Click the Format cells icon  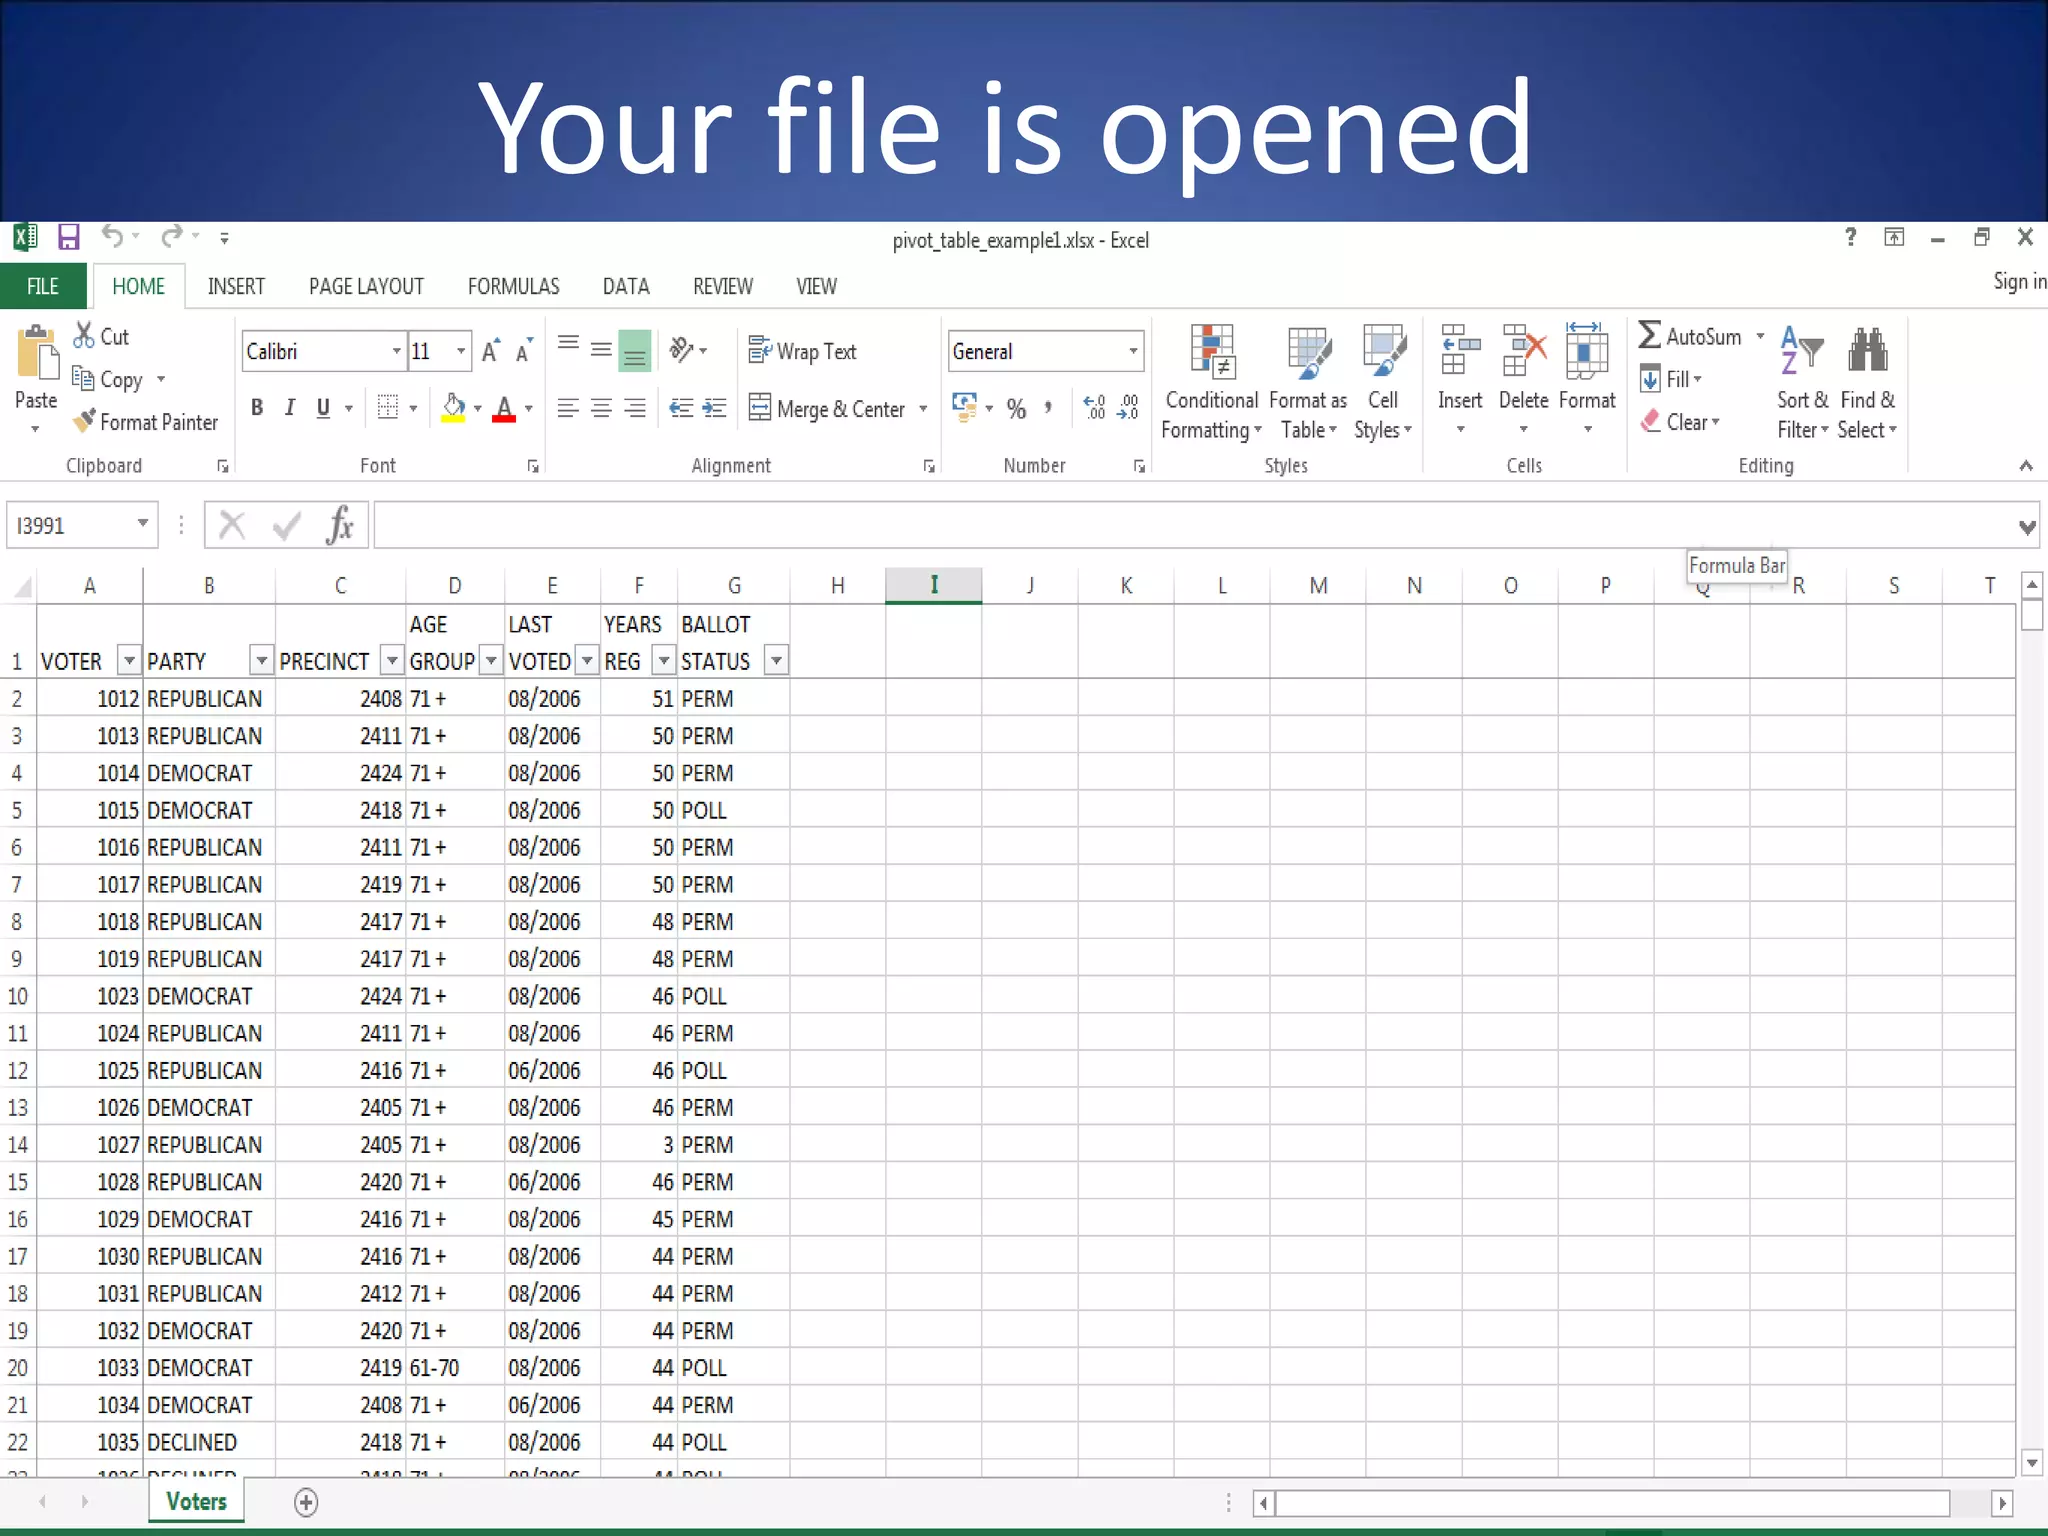(x=1587, y=352)
